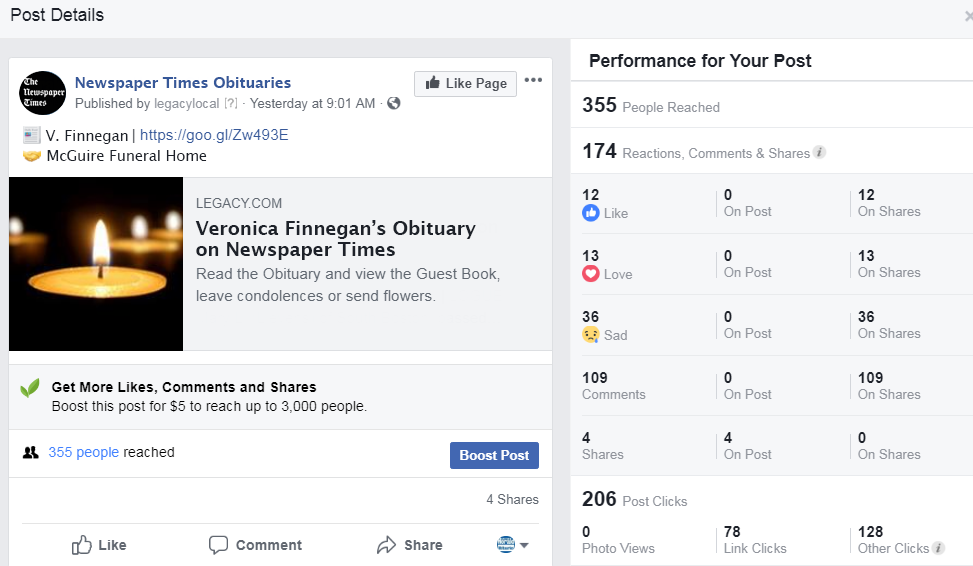Click the info icon next to Other Clicks
The height and width of the screenshot is (566, 973).
click(x=938, y=548)
